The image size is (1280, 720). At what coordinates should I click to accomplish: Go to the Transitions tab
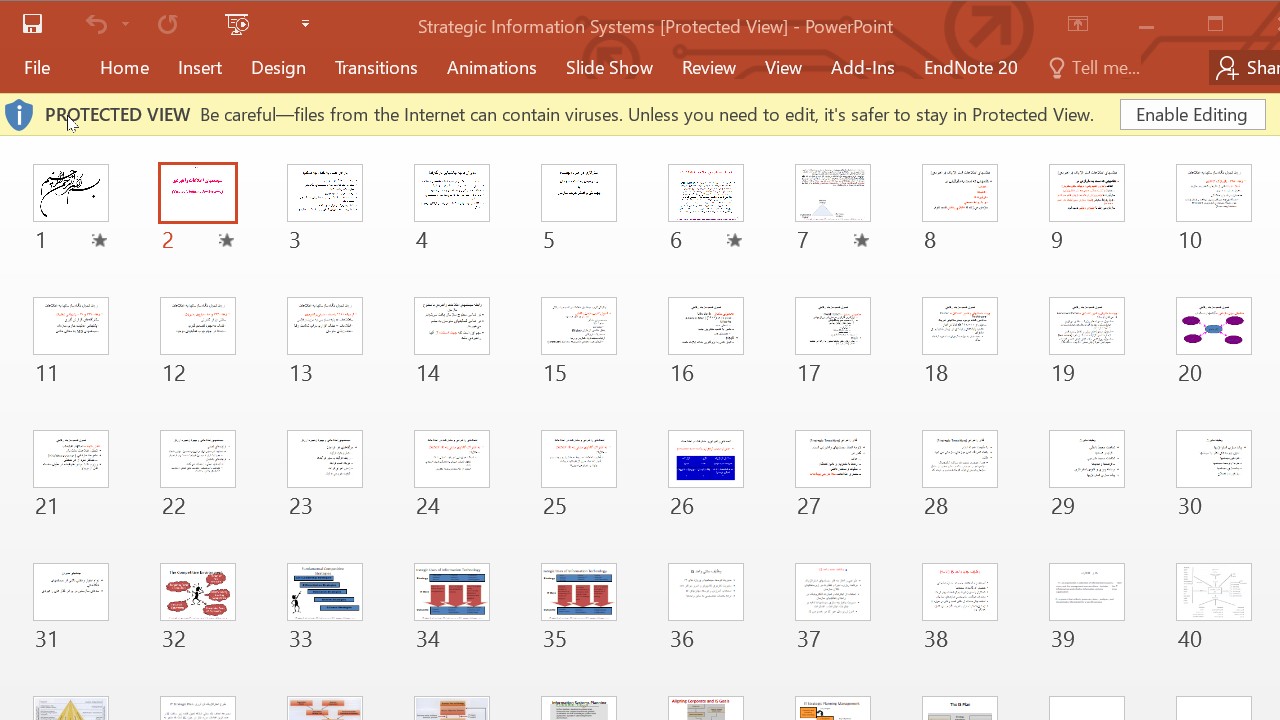376,68
